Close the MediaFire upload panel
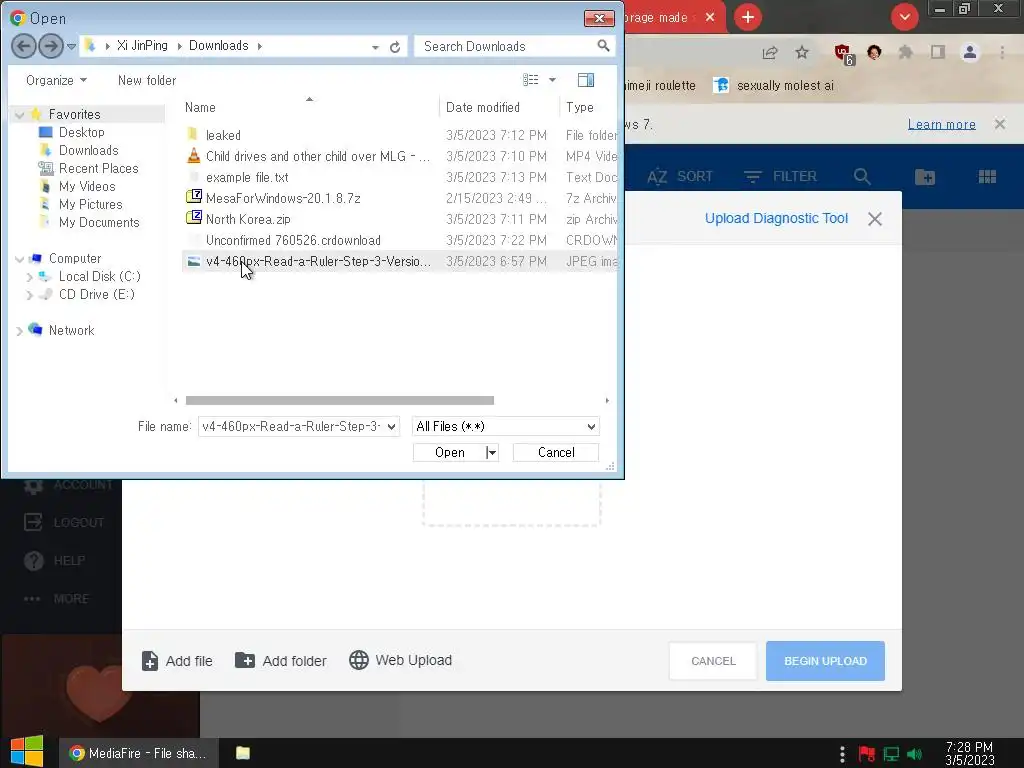Image resolution: width=1024 pixels, height=768 pixels. click(x=875, y=219)
